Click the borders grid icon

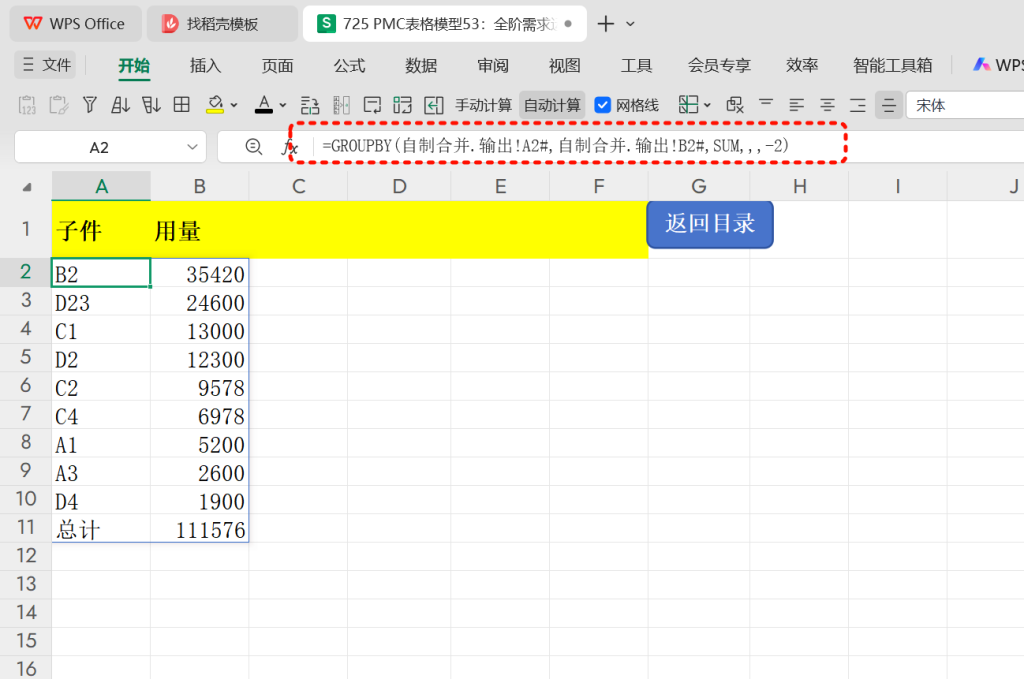(182, 104)
